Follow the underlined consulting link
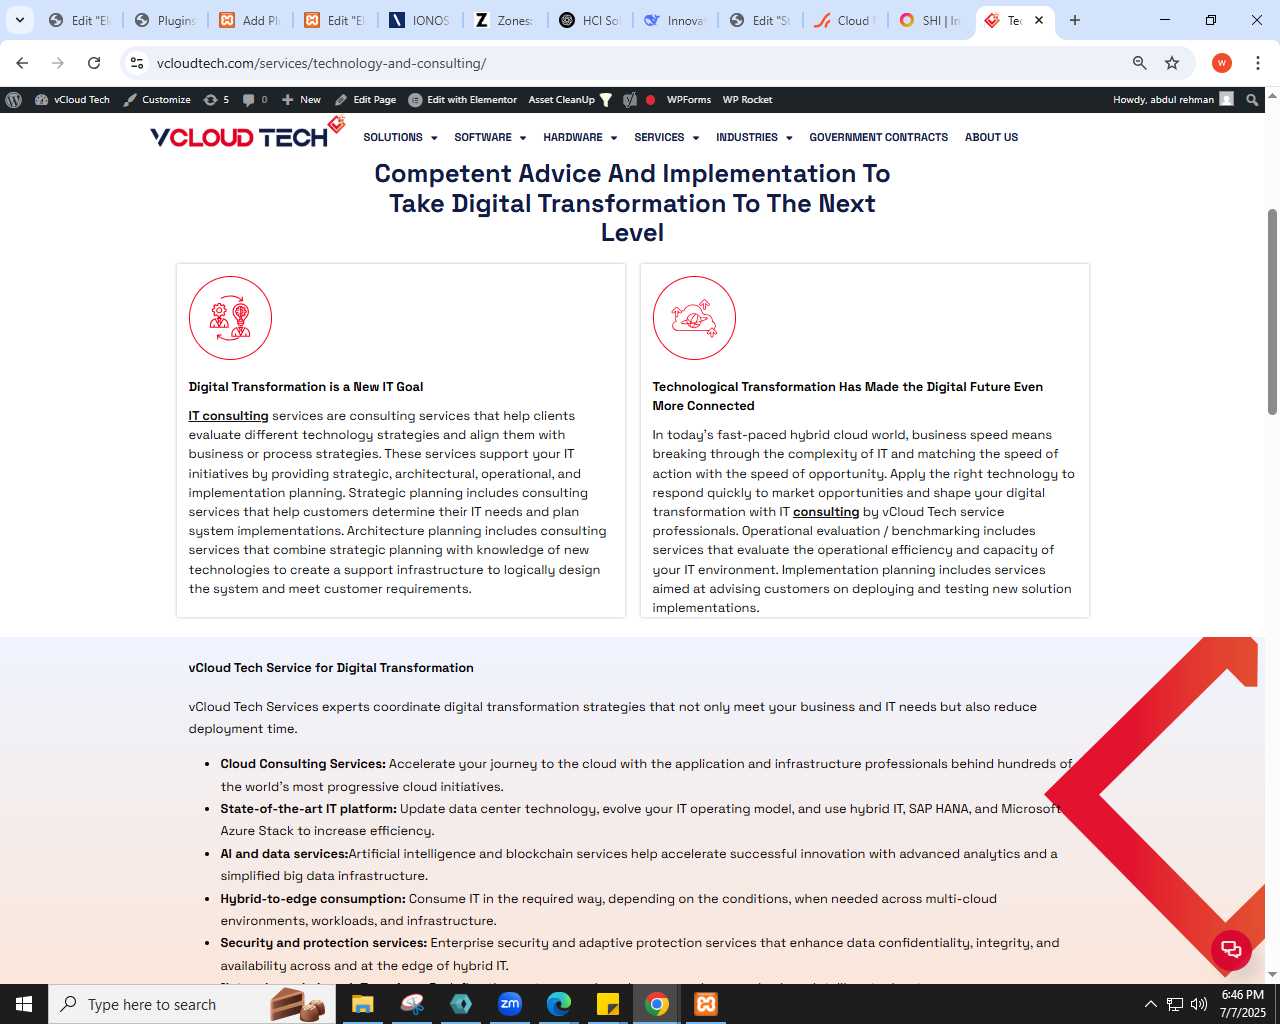 tap(826, 512)
